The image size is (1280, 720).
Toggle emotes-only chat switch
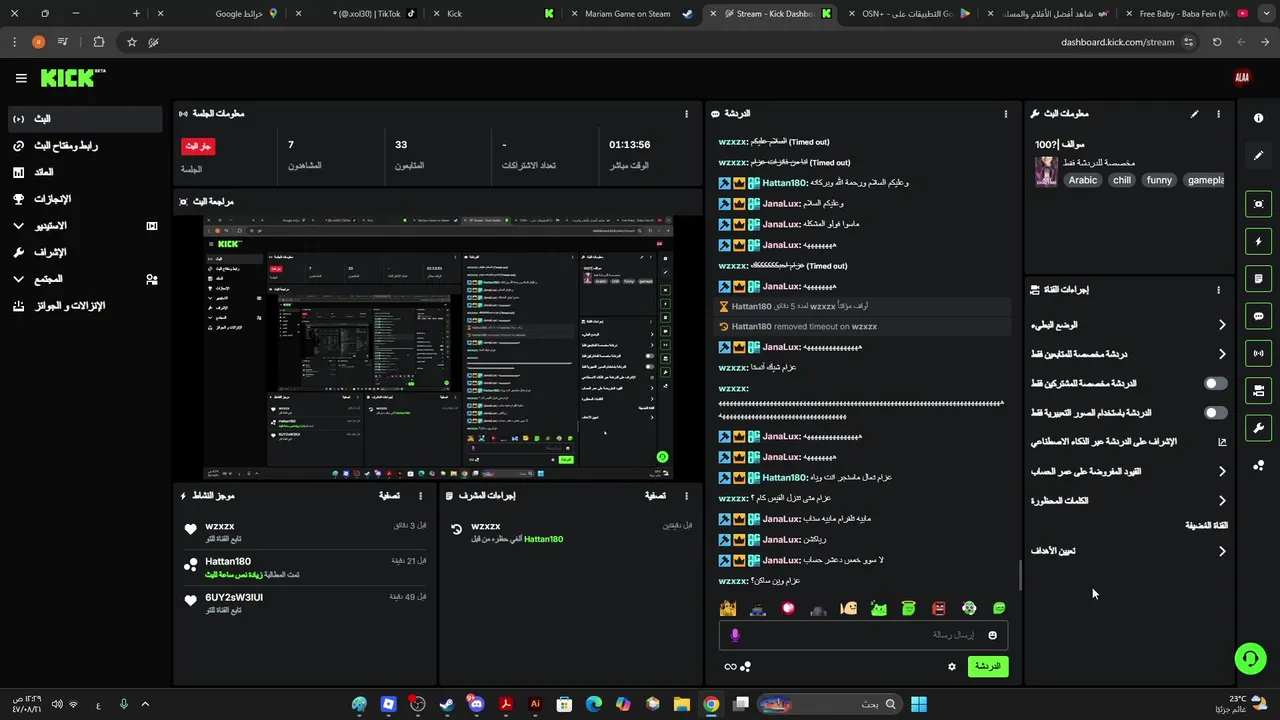point(1215,412)
